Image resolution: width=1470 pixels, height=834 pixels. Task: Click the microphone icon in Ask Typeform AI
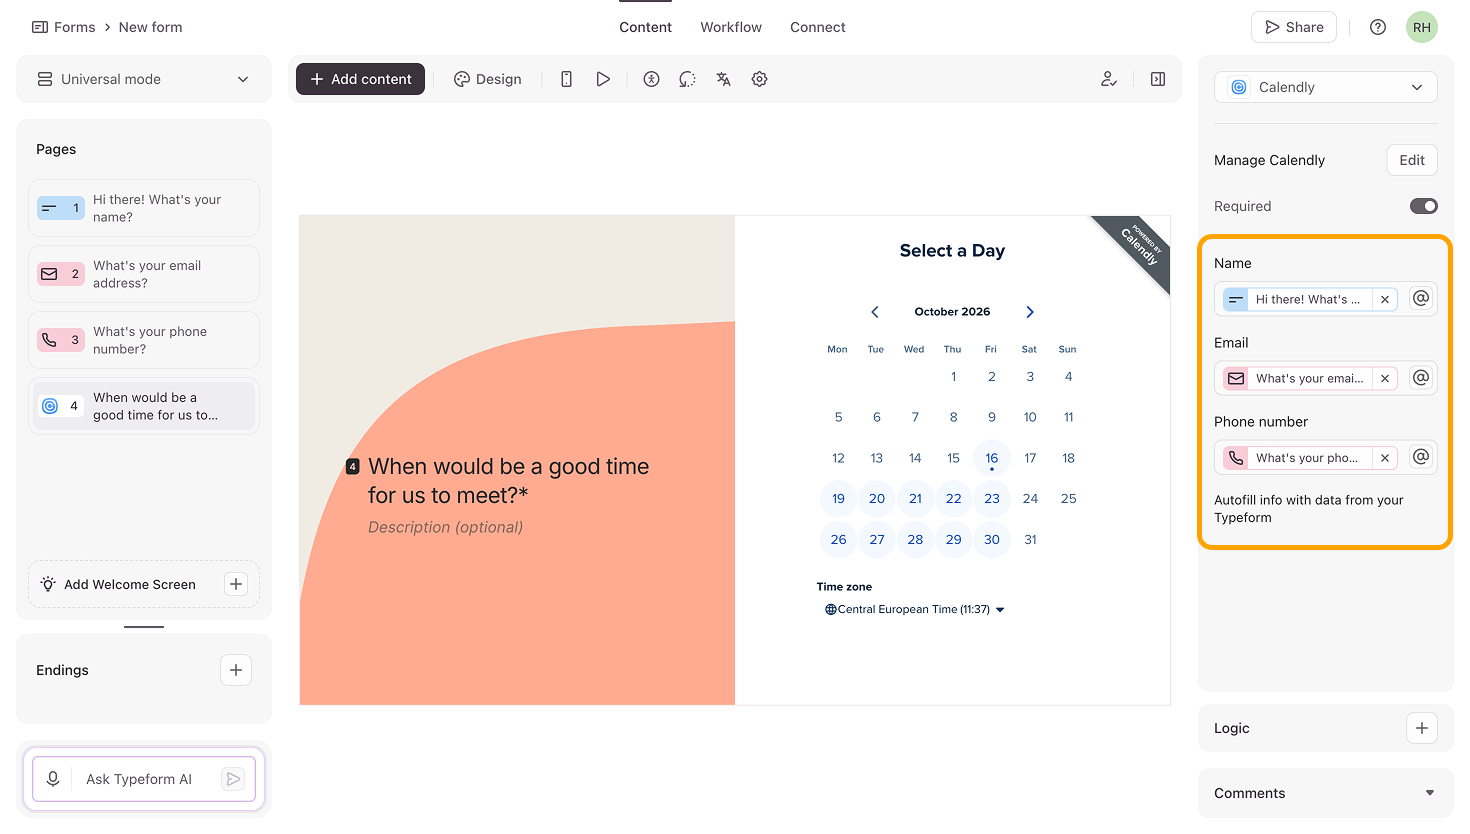click(53, 779)
